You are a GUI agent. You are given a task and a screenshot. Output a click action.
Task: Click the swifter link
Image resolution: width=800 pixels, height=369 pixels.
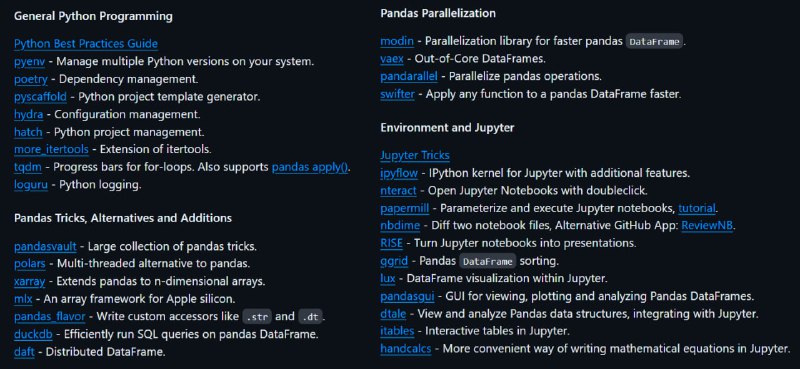pos(397,94)
